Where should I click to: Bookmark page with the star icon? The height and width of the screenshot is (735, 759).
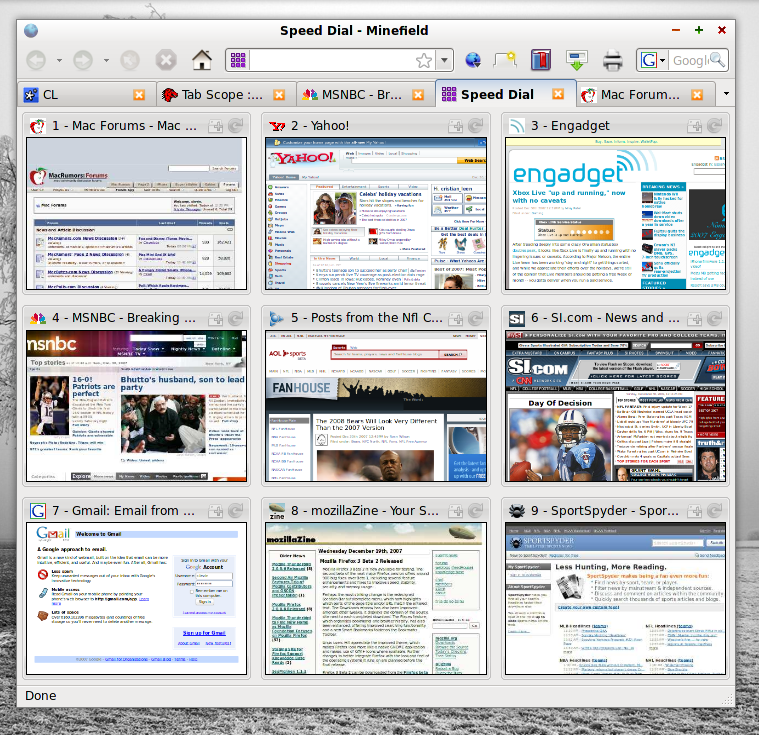424,61
